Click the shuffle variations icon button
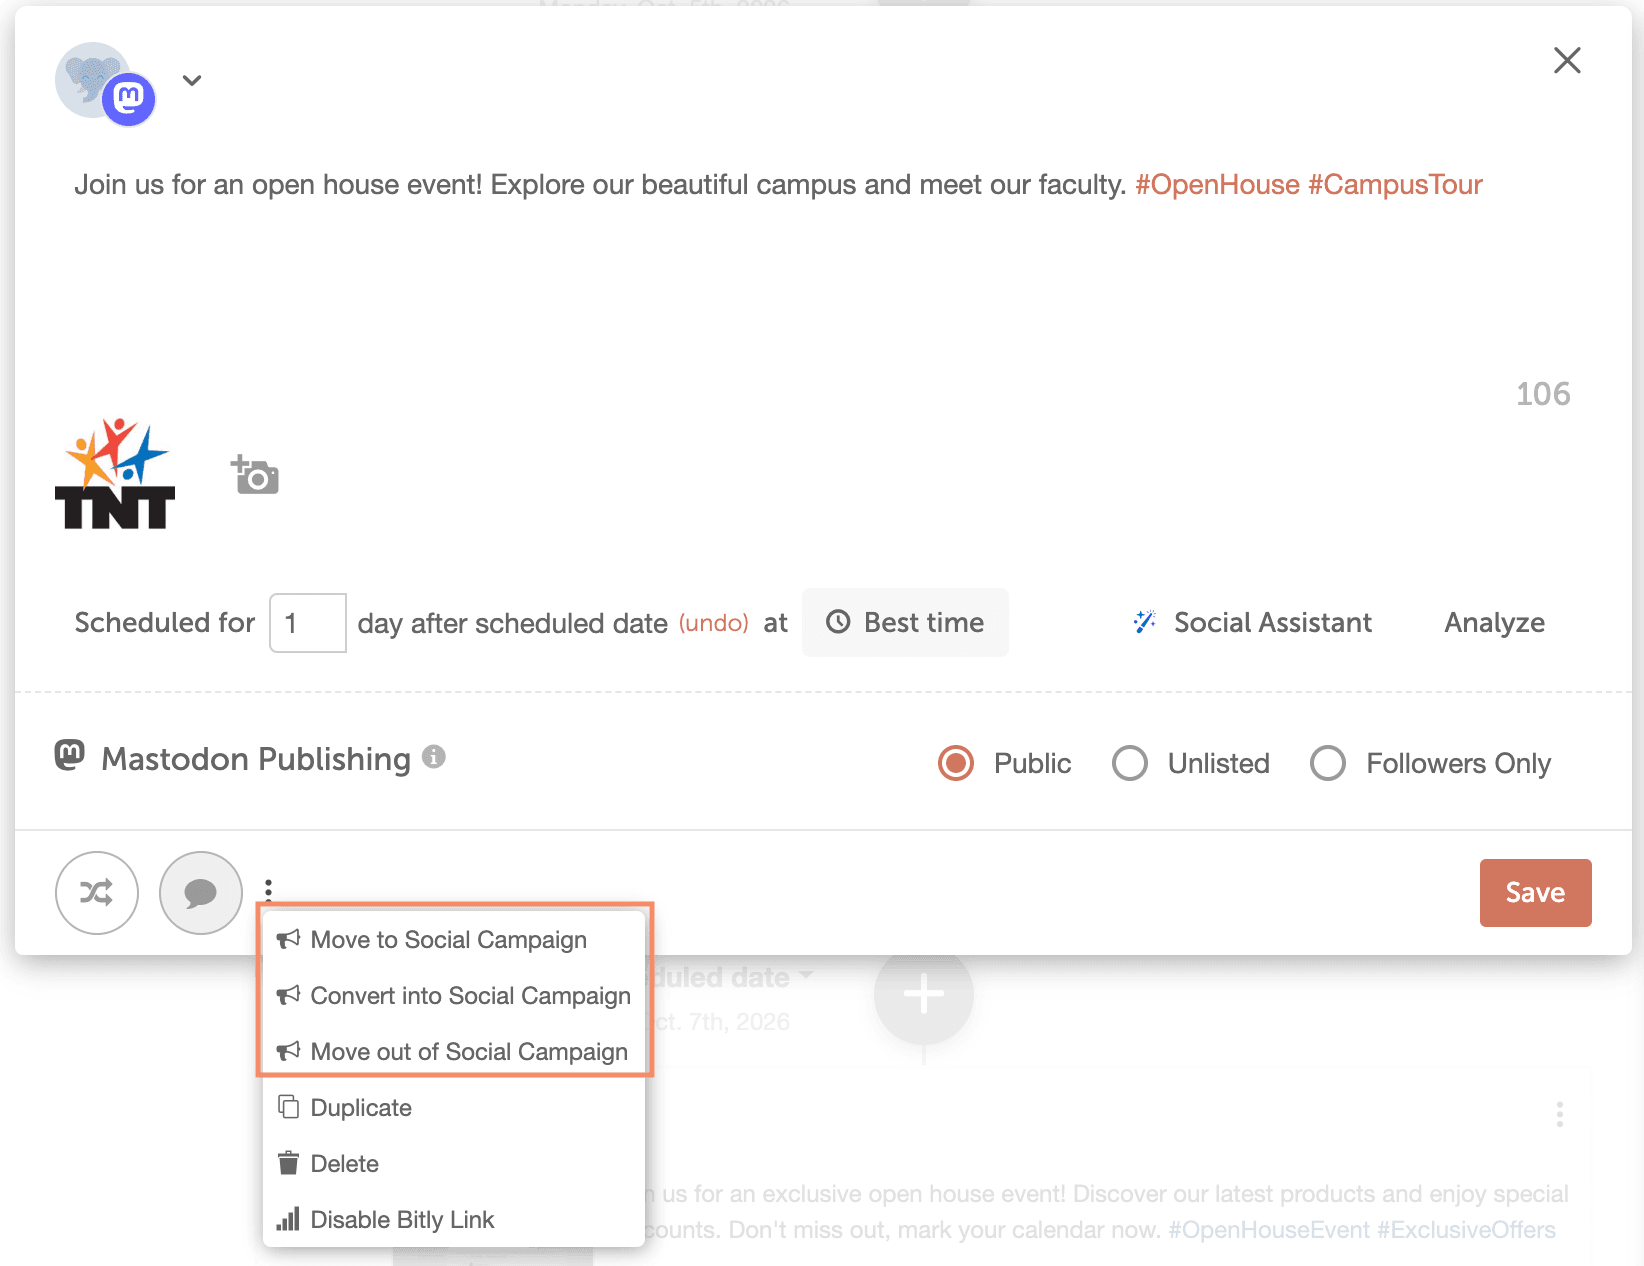This screenshot has height=1266, width=1644. point(97,892)
